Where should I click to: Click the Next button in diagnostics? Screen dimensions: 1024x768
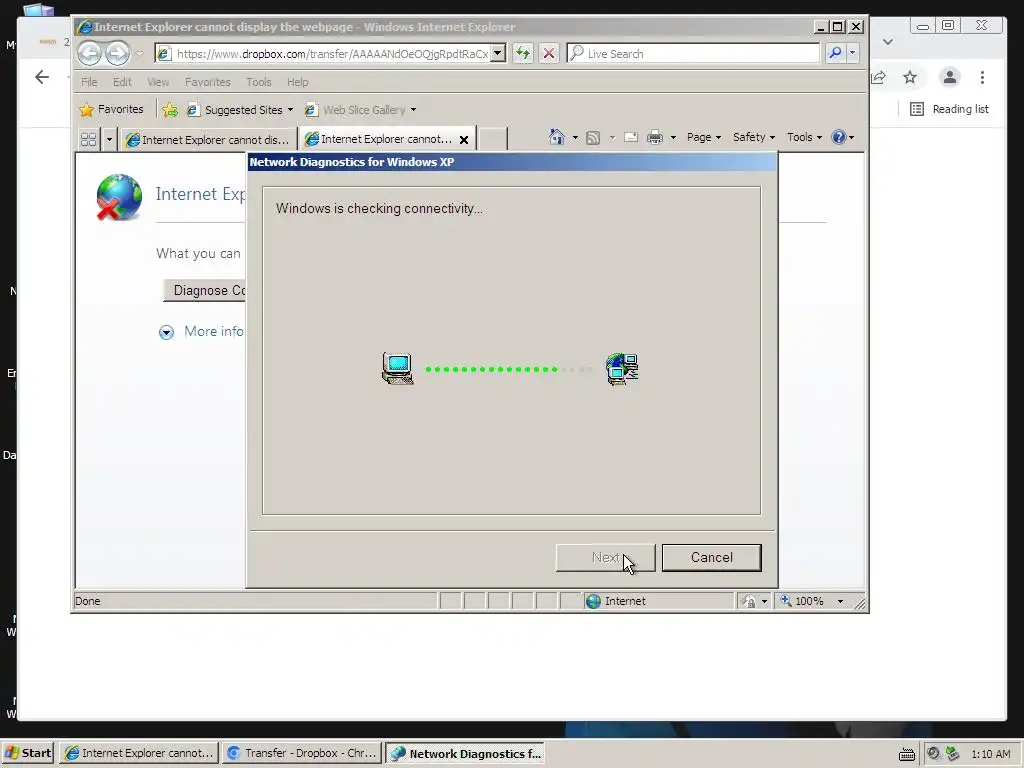tap(605, 558)
